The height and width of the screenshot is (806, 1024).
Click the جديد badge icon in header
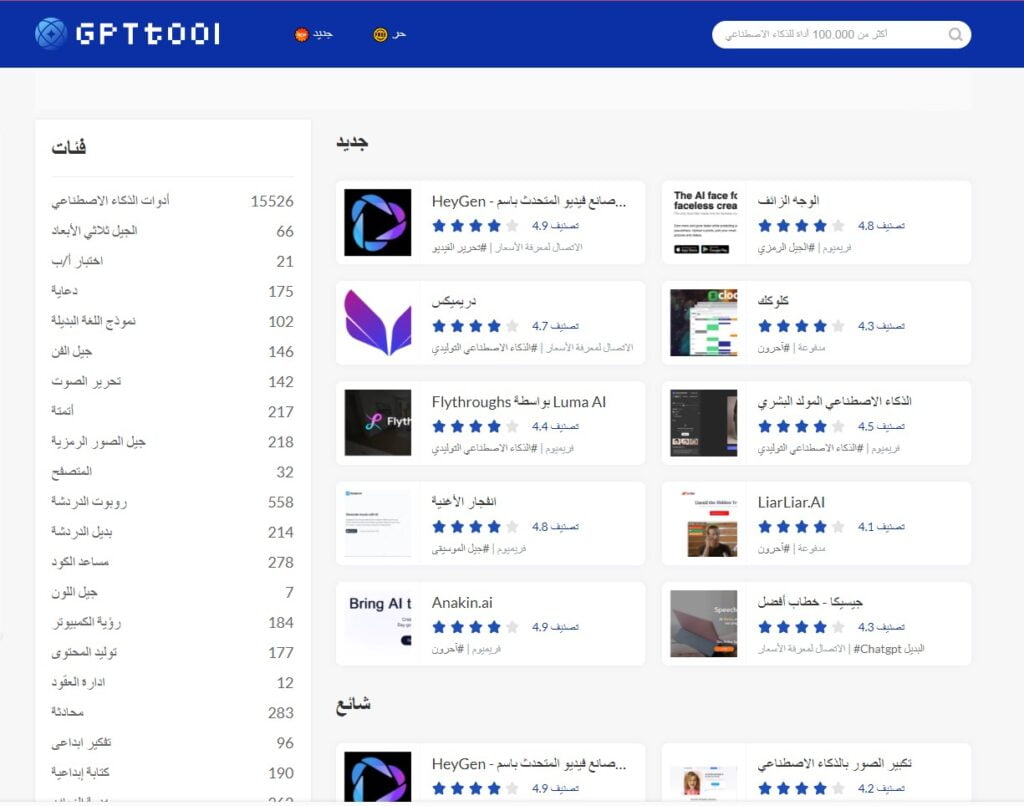click(x=301, y=35)
